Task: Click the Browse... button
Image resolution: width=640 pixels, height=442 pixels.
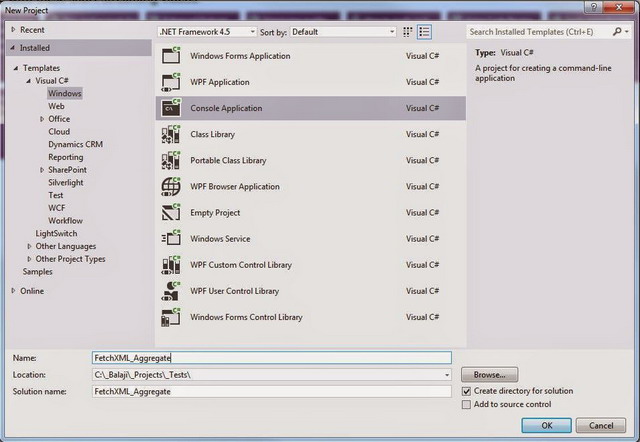Action: point(489,375)
